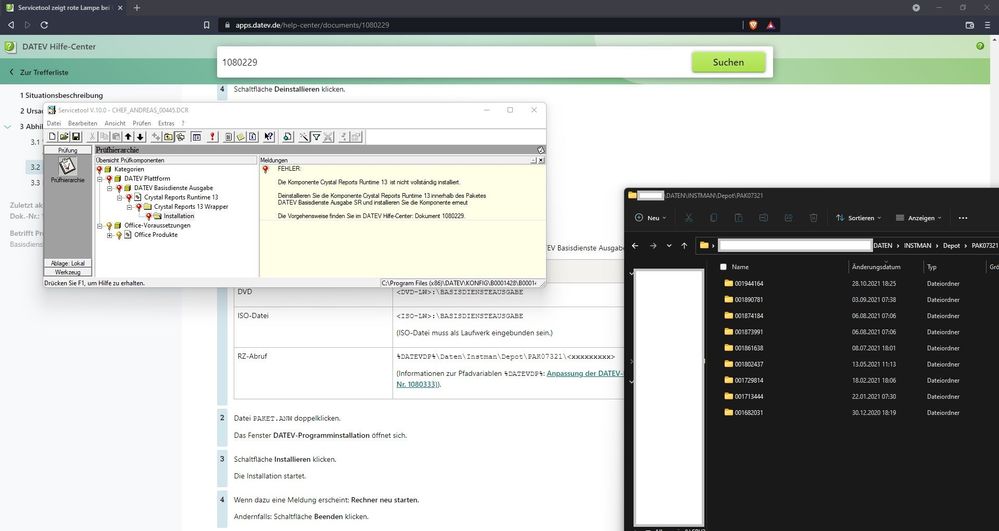Open the Anzeigen dropdown in Explorer
999x531 pixels.
919,218
